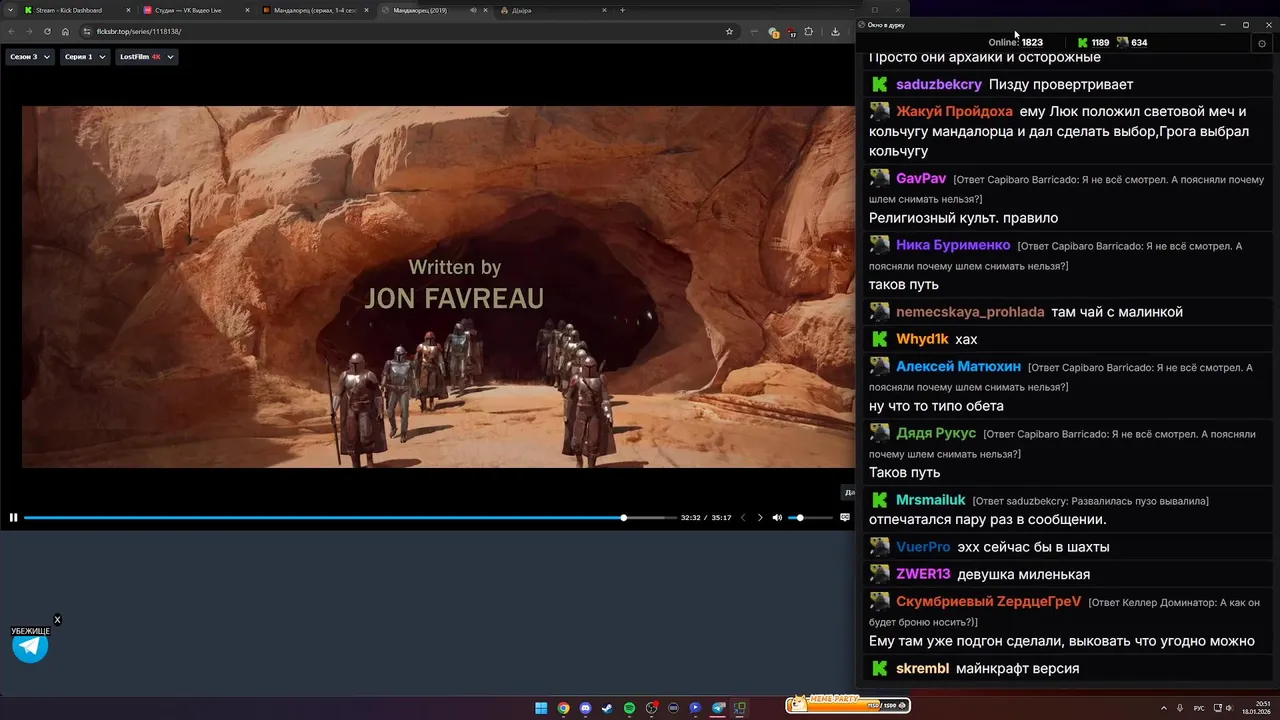The image size is (1280, 720).
Task: Click username Скумбриевый ZердцеГреV in chat
Action: coord(989,601)
